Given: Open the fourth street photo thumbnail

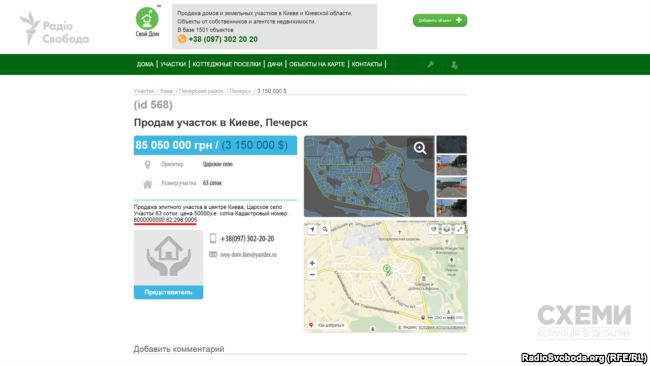Looking at the screenshot, I should pos(451,208).
